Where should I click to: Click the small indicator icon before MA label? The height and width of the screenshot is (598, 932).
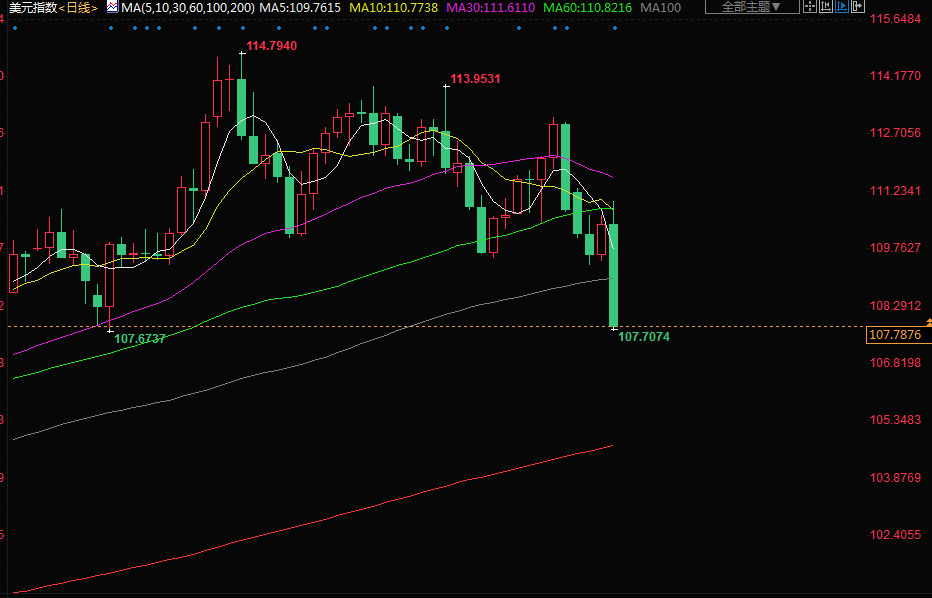[x=111, y=7]
